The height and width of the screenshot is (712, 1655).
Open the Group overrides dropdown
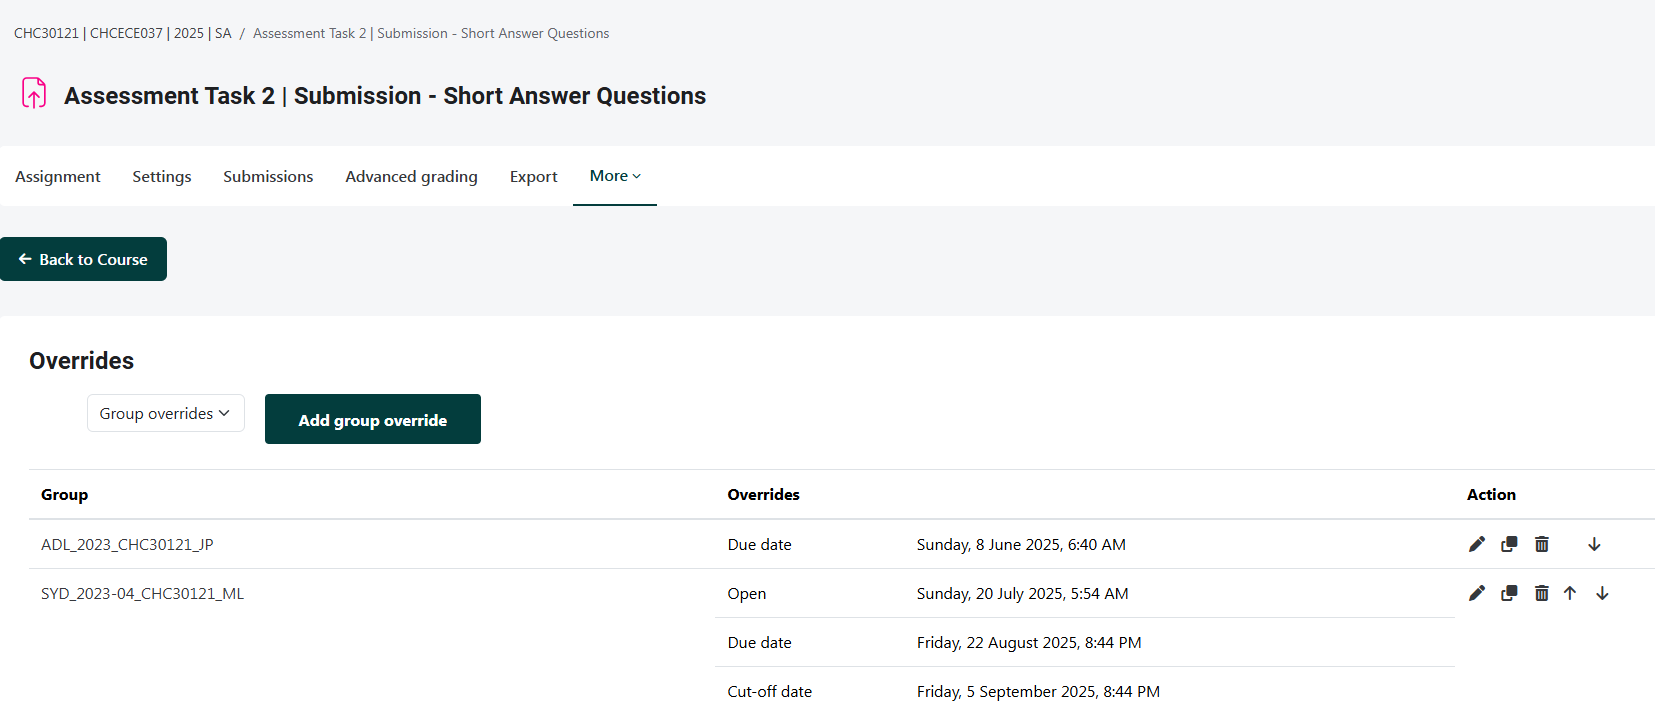pyautogui.click(x=165, y=413)
